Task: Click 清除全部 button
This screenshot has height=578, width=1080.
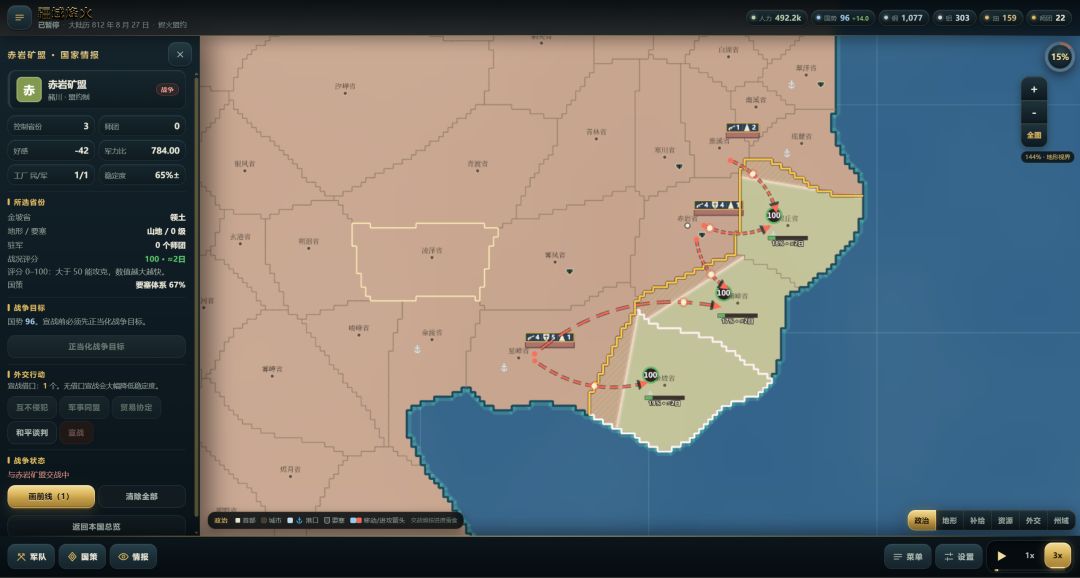Action: (x=142, y=496)
